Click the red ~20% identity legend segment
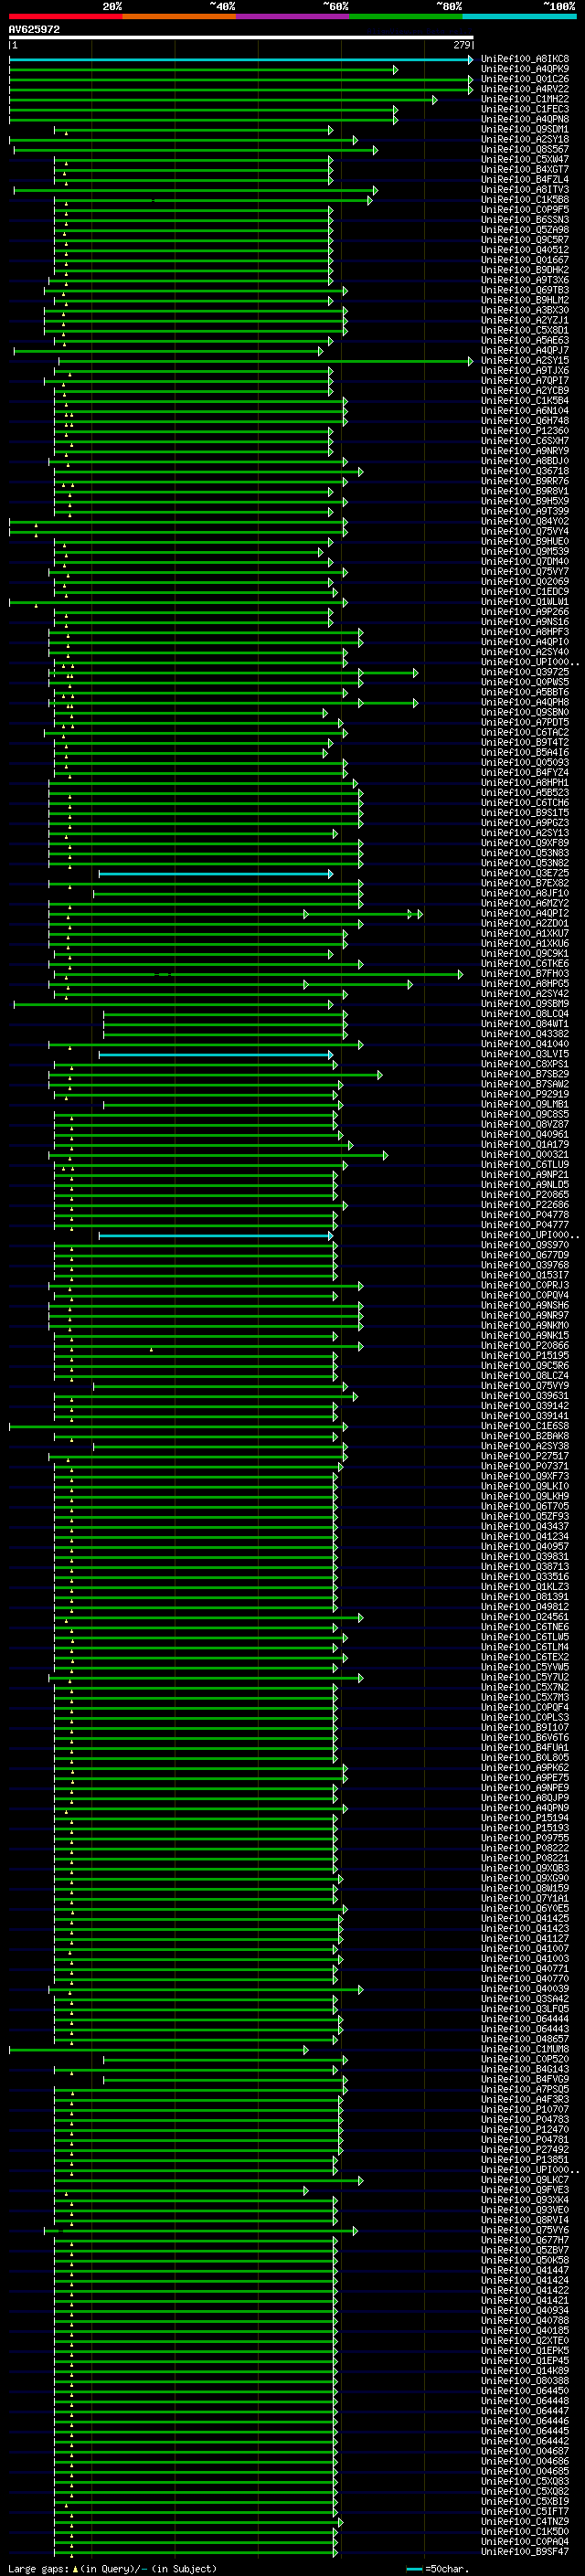The image size is (585, 2576). click(65, 17)
